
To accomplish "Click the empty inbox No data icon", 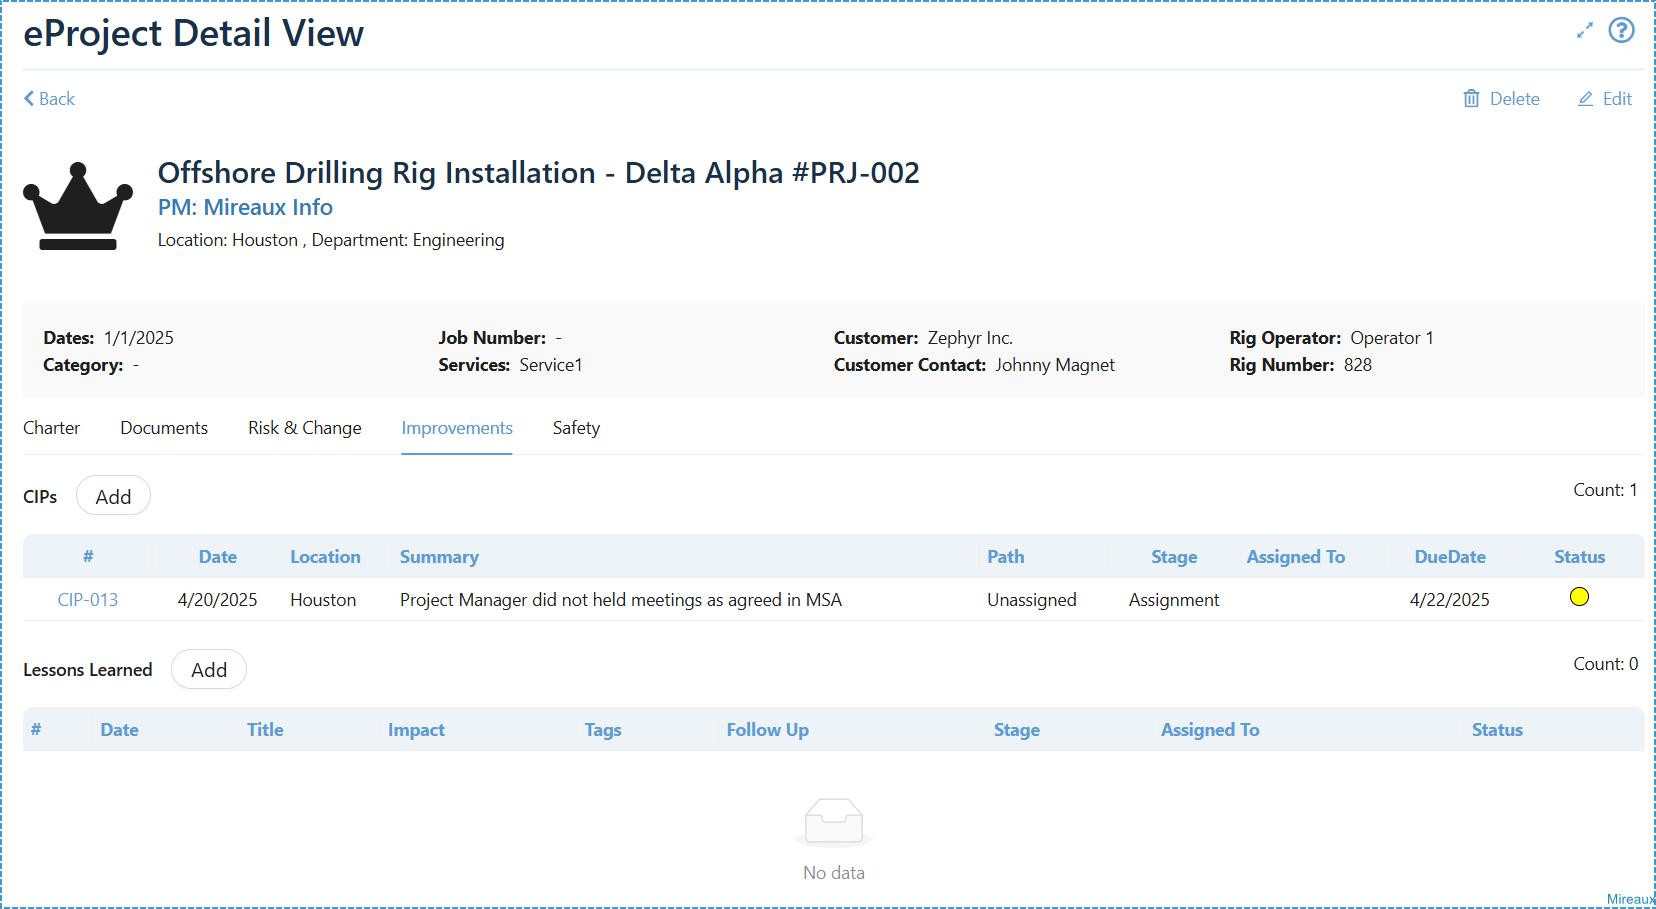I will click(x=834, y=822).
